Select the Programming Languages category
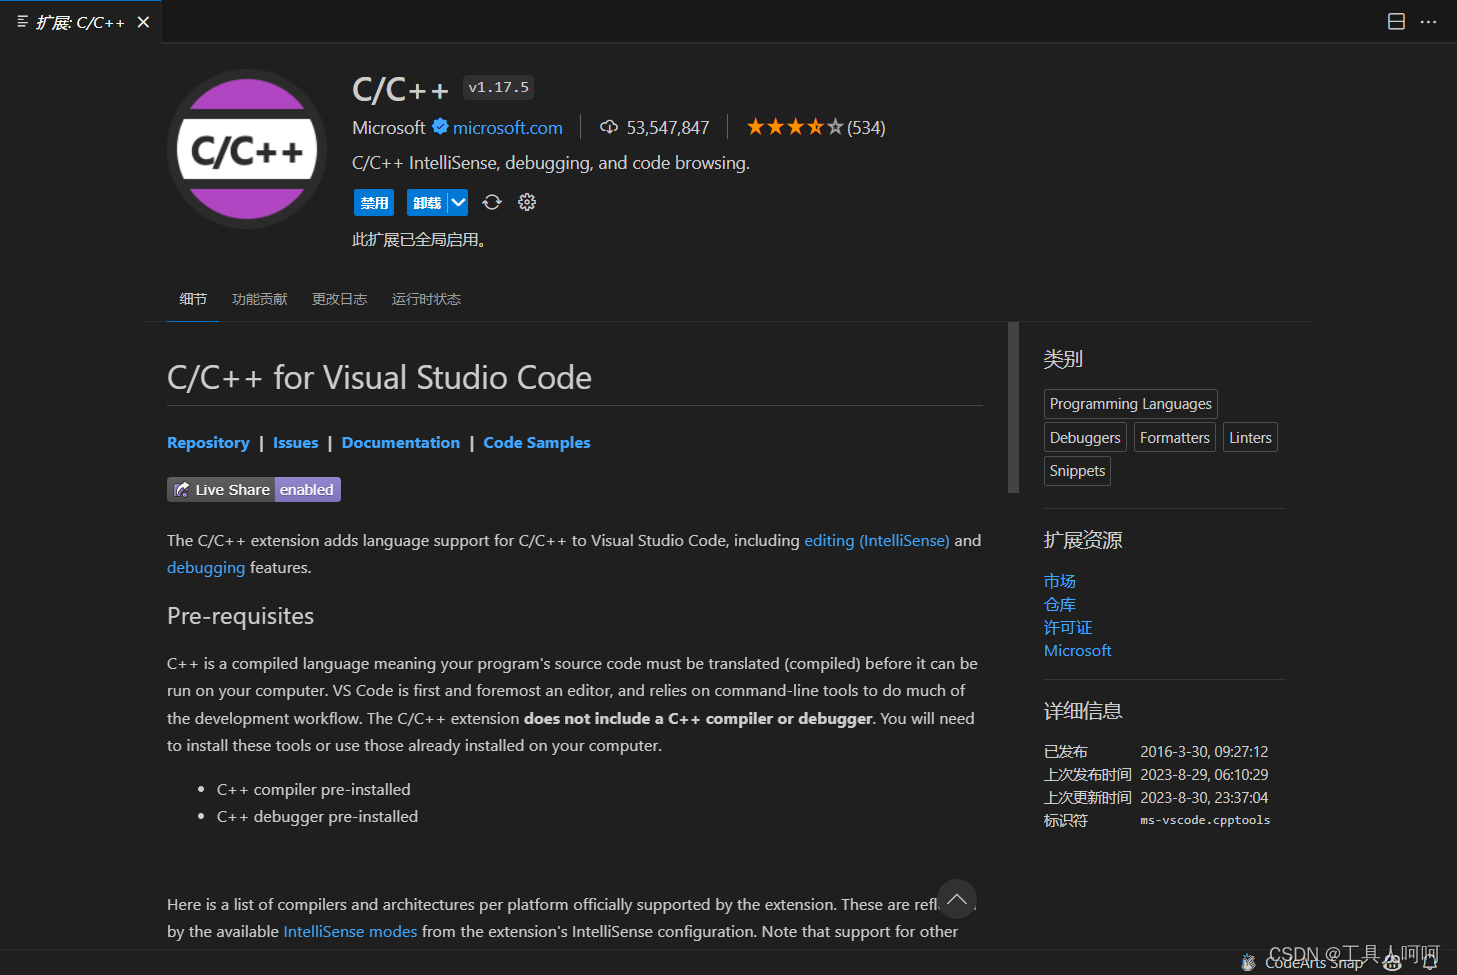 (1131, 403)
